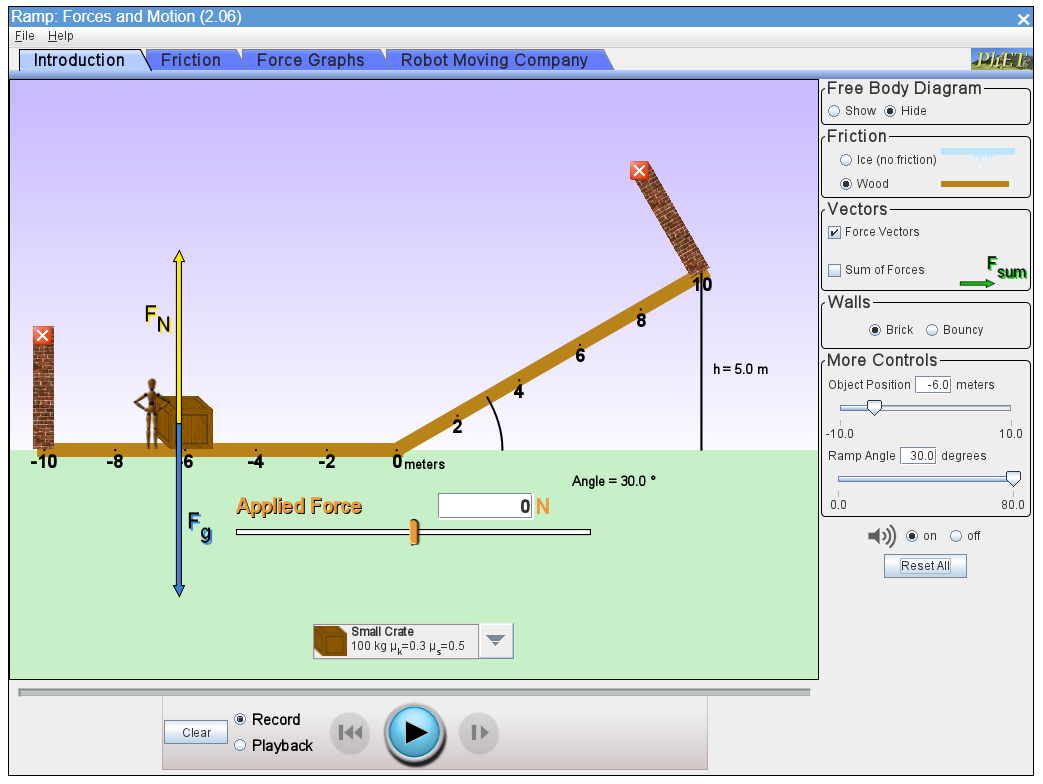Click the ice friction surface swatch
The width and height of the screenshot is (1043, 784).
click(978, 156)
